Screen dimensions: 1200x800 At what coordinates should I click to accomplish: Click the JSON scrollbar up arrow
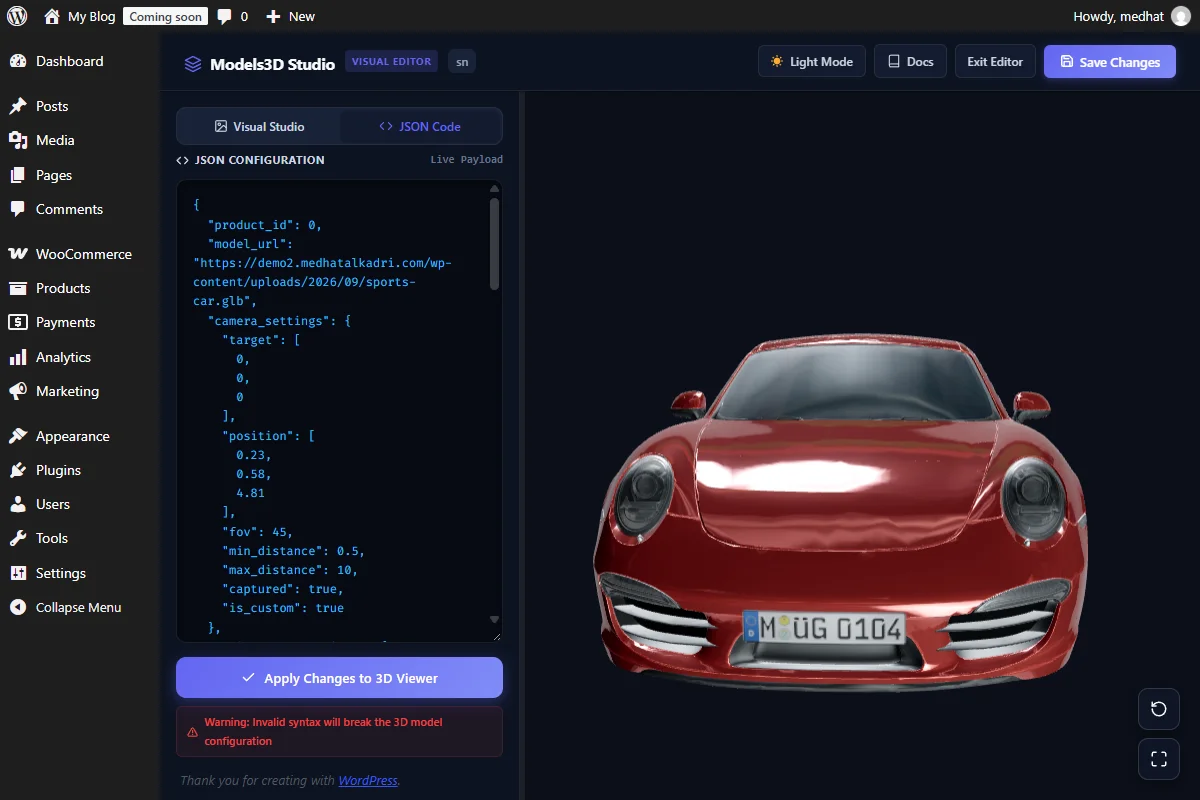click(494, 188)
